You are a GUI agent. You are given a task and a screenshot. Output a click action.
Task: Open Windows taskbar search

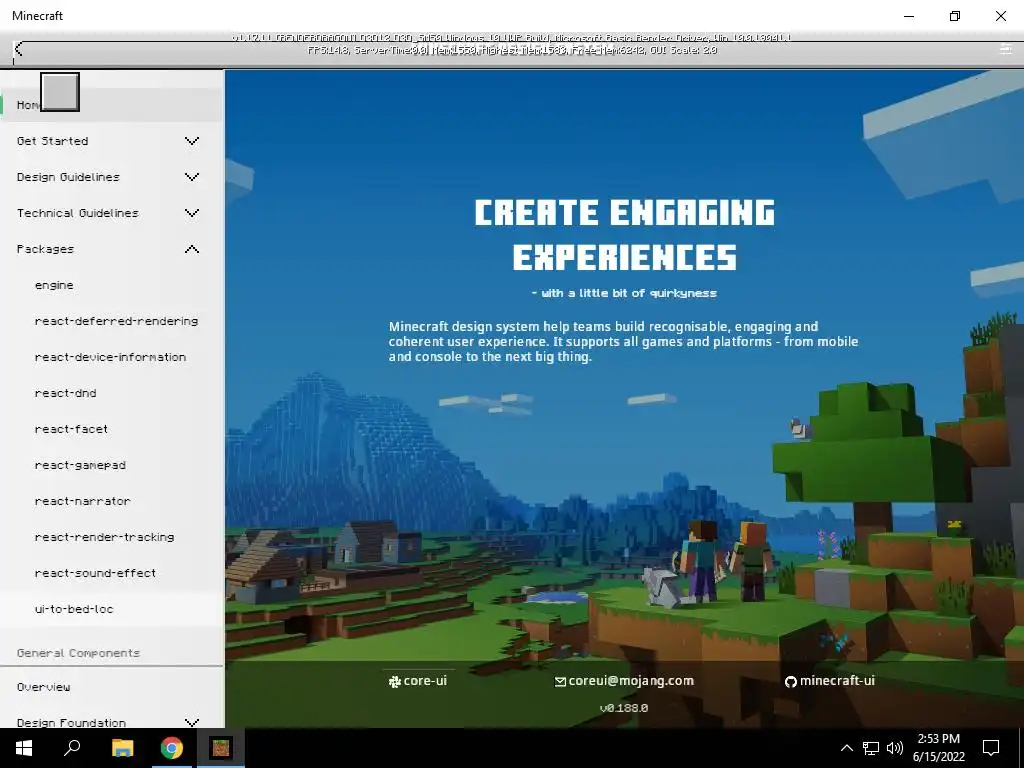[x=72, y=748]
